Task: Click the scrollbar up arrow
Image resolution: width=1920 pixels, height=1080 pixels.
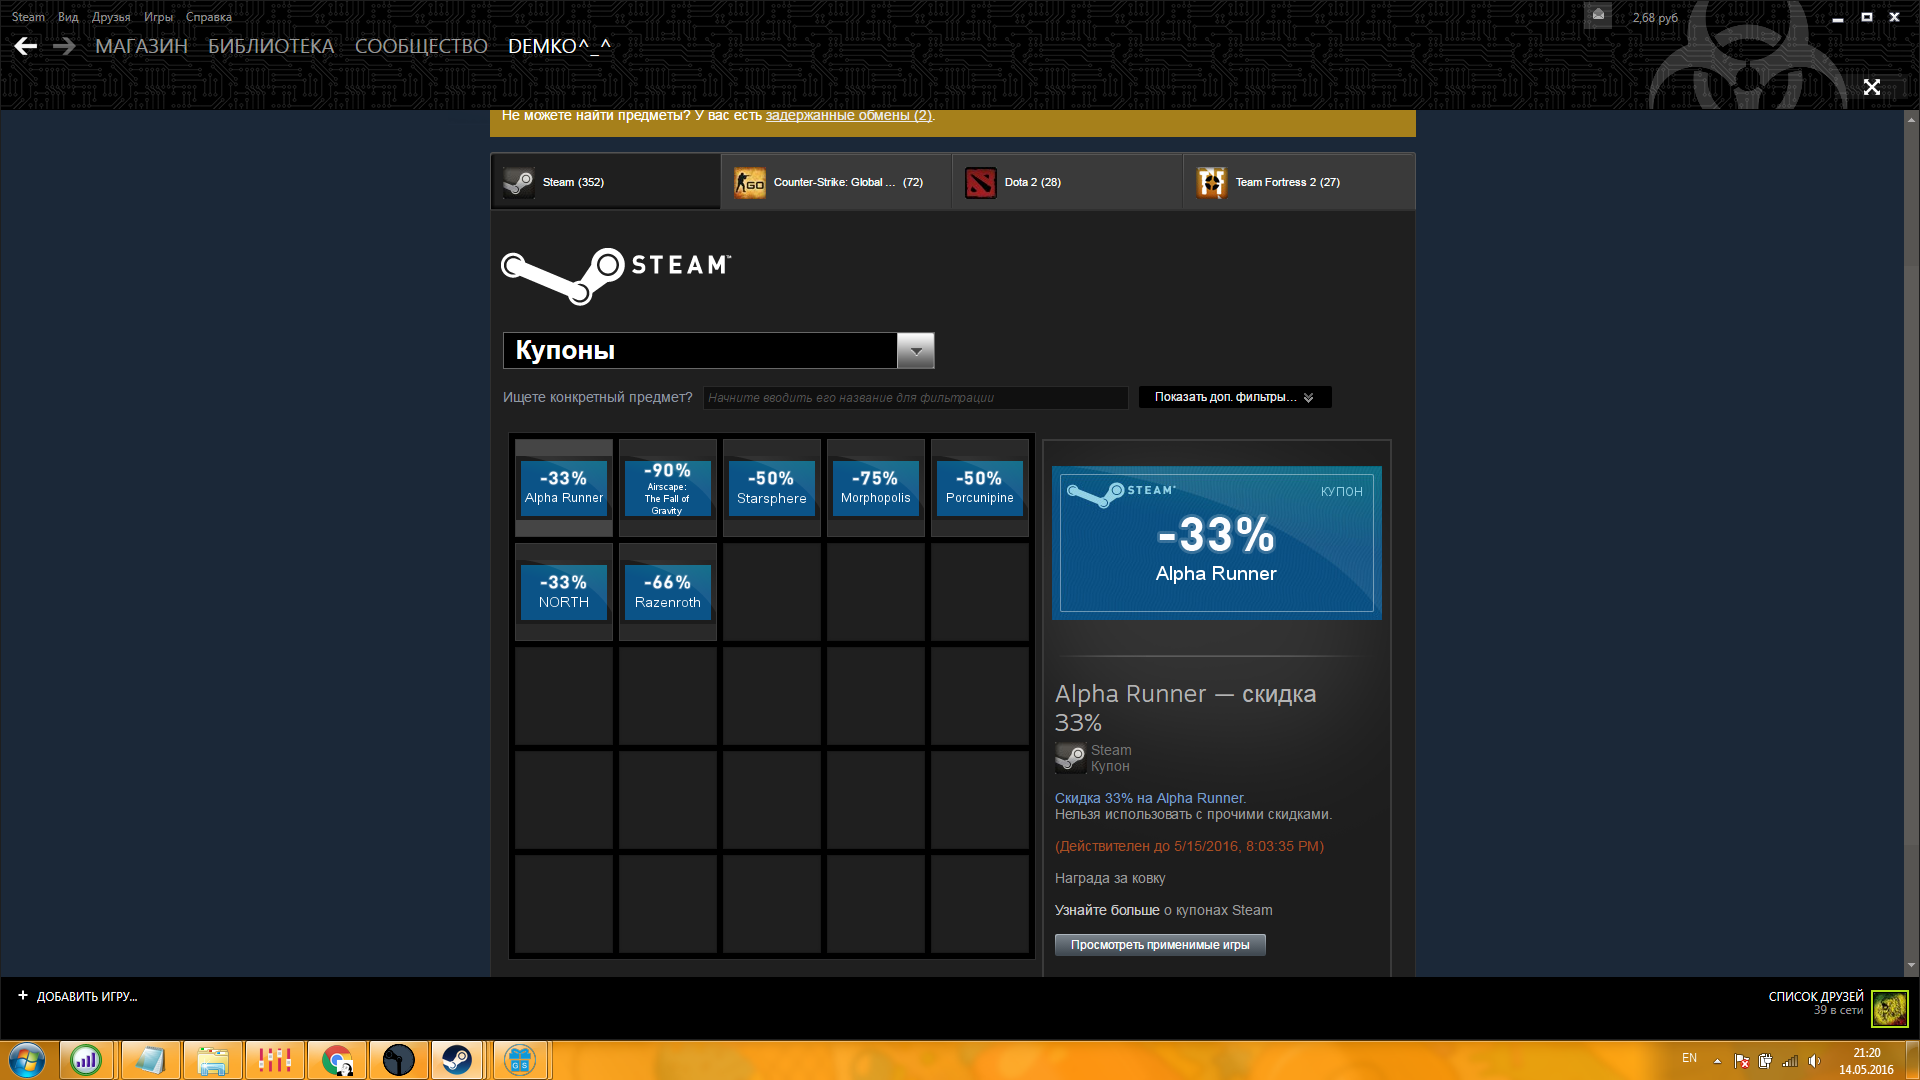Action: tap(1911, 119)
